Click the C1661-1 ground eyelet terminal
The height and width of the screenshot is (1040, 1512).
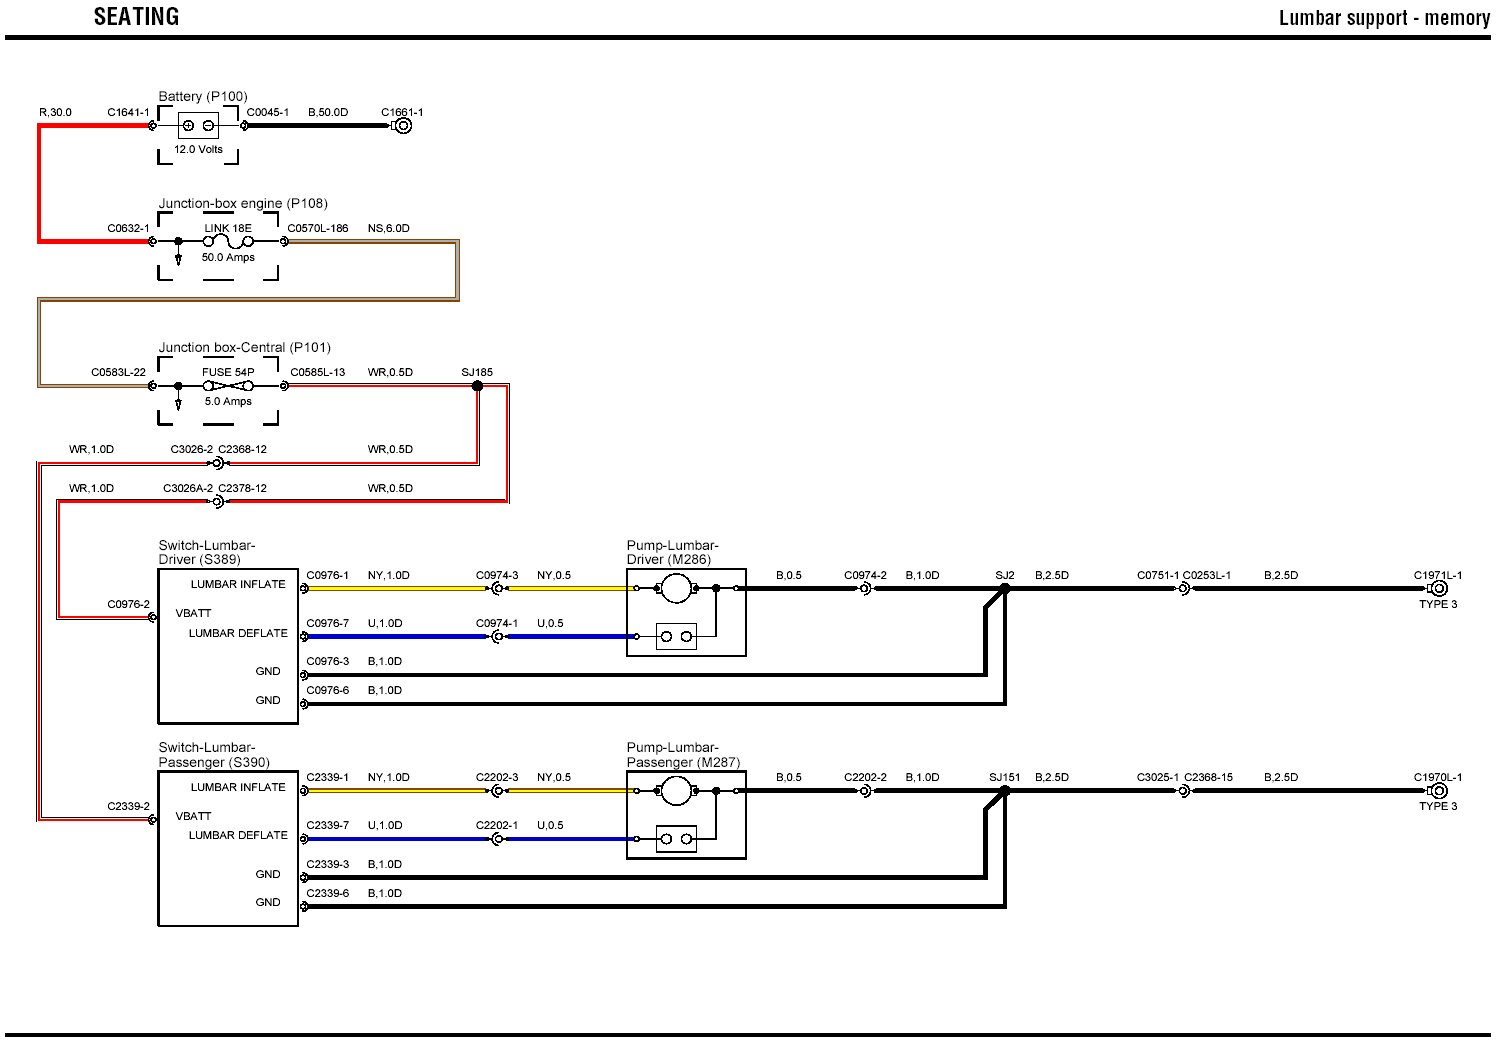tap(403, 126)
